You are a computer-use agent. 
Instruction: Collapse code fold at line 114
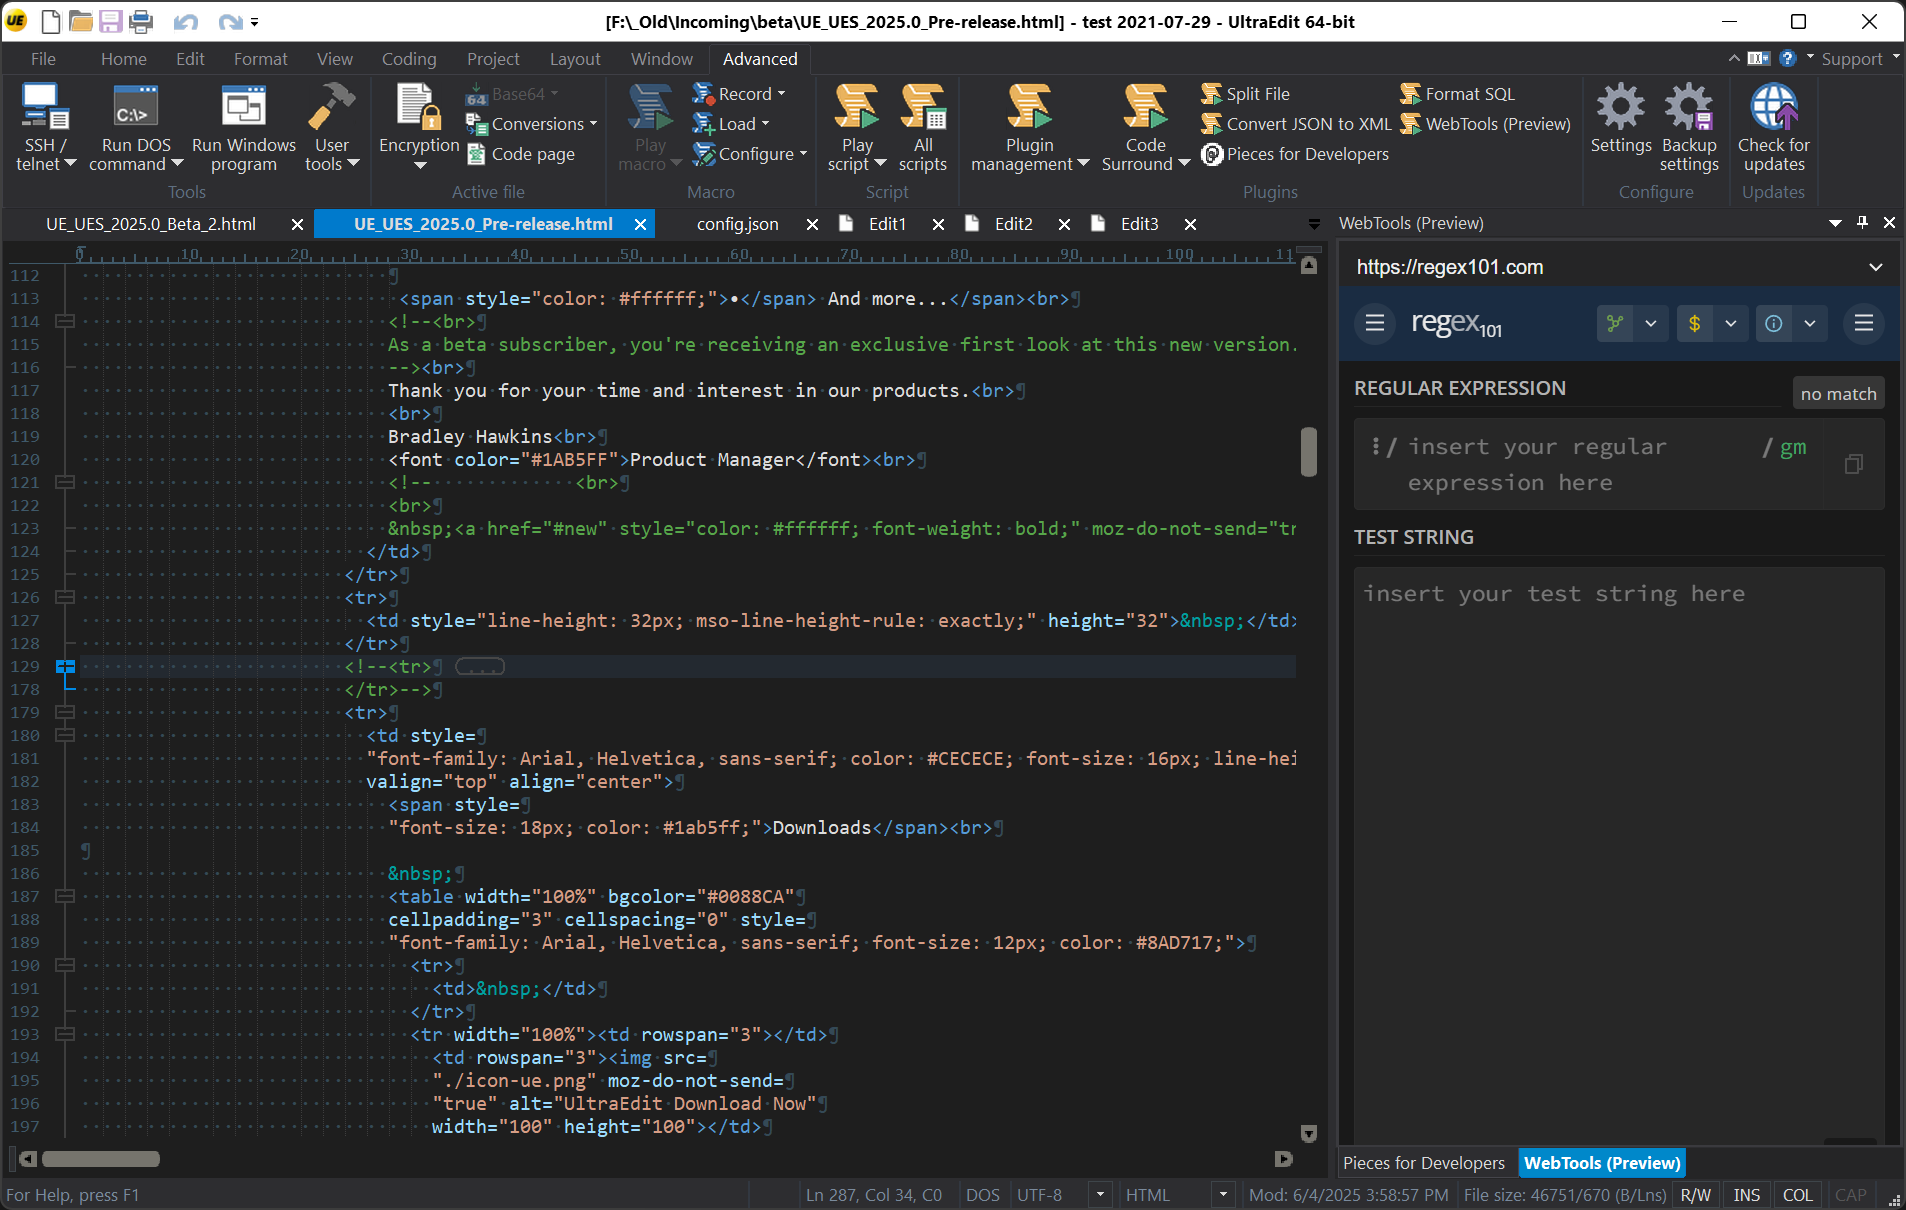66,322
